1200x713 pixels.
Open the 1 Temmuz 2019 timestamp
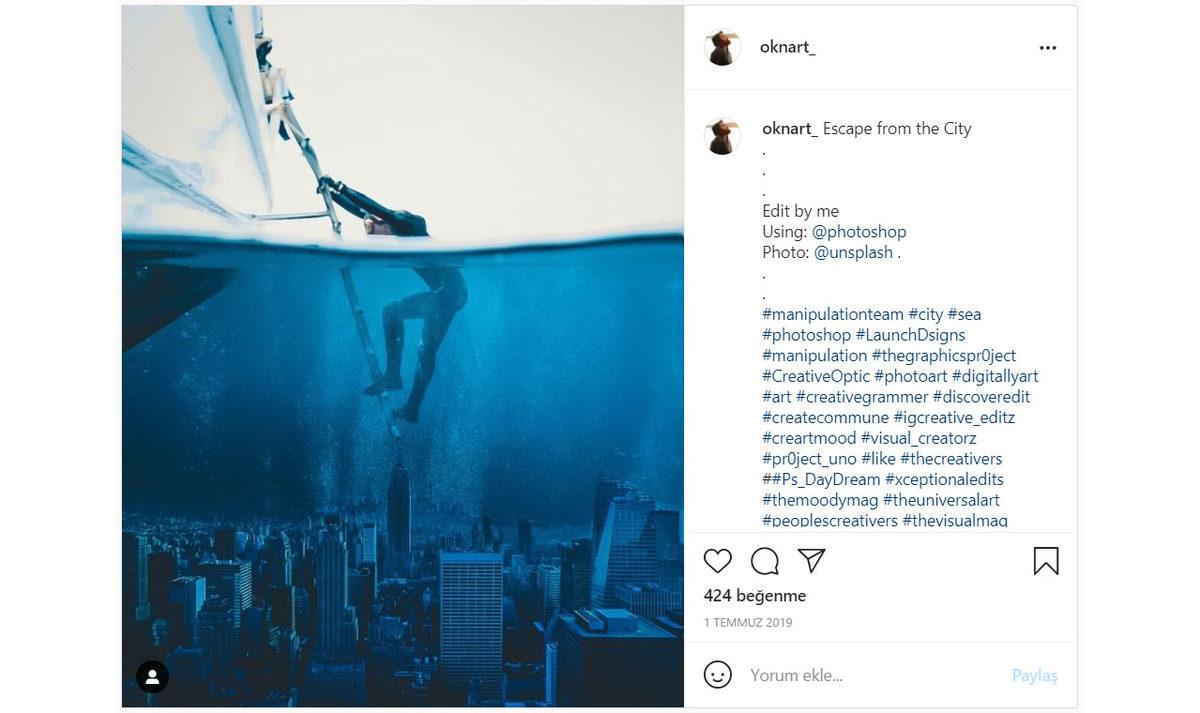(x=748, y=623)
